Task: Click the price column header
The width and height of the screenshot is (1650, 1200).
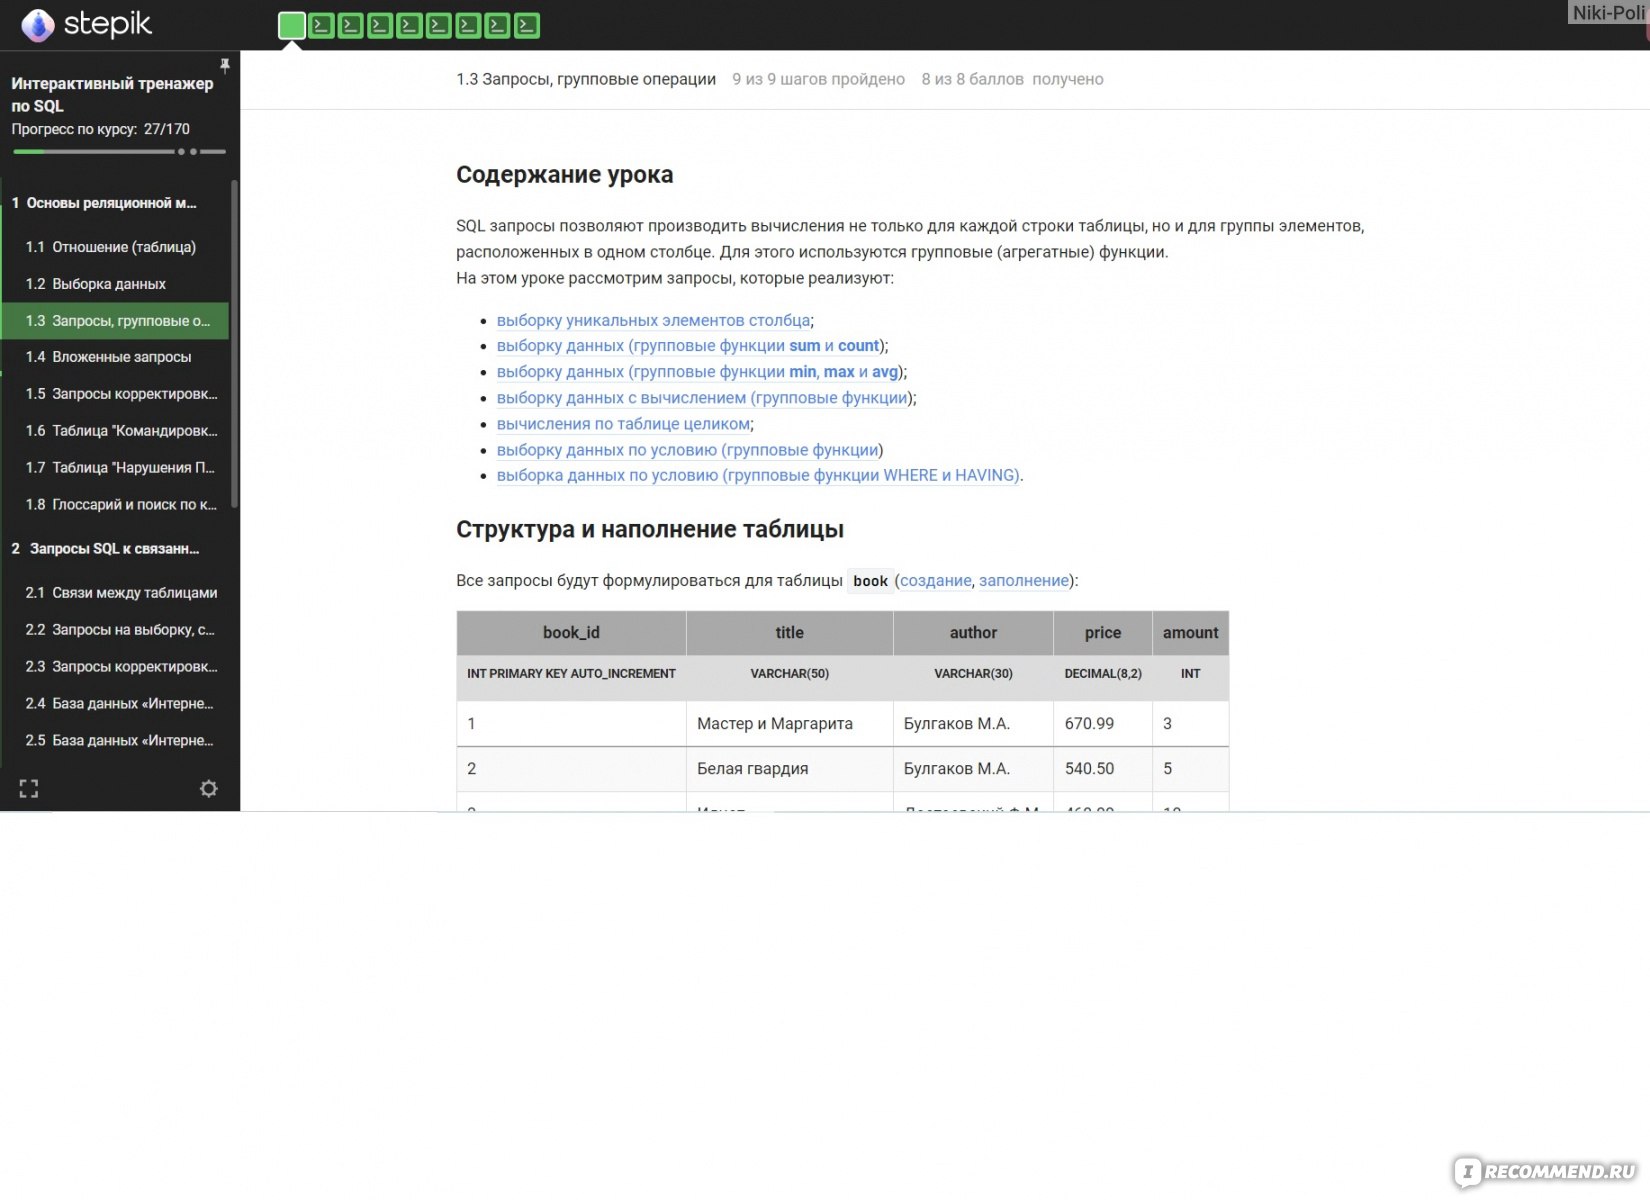Action: pos(1103,633)
